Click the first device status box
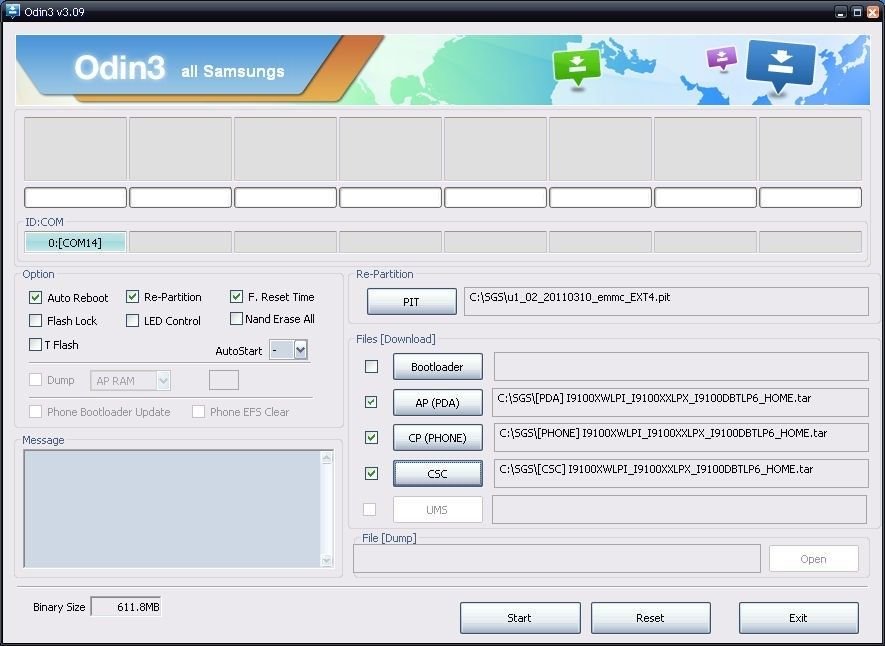 [x=76, y=149]
